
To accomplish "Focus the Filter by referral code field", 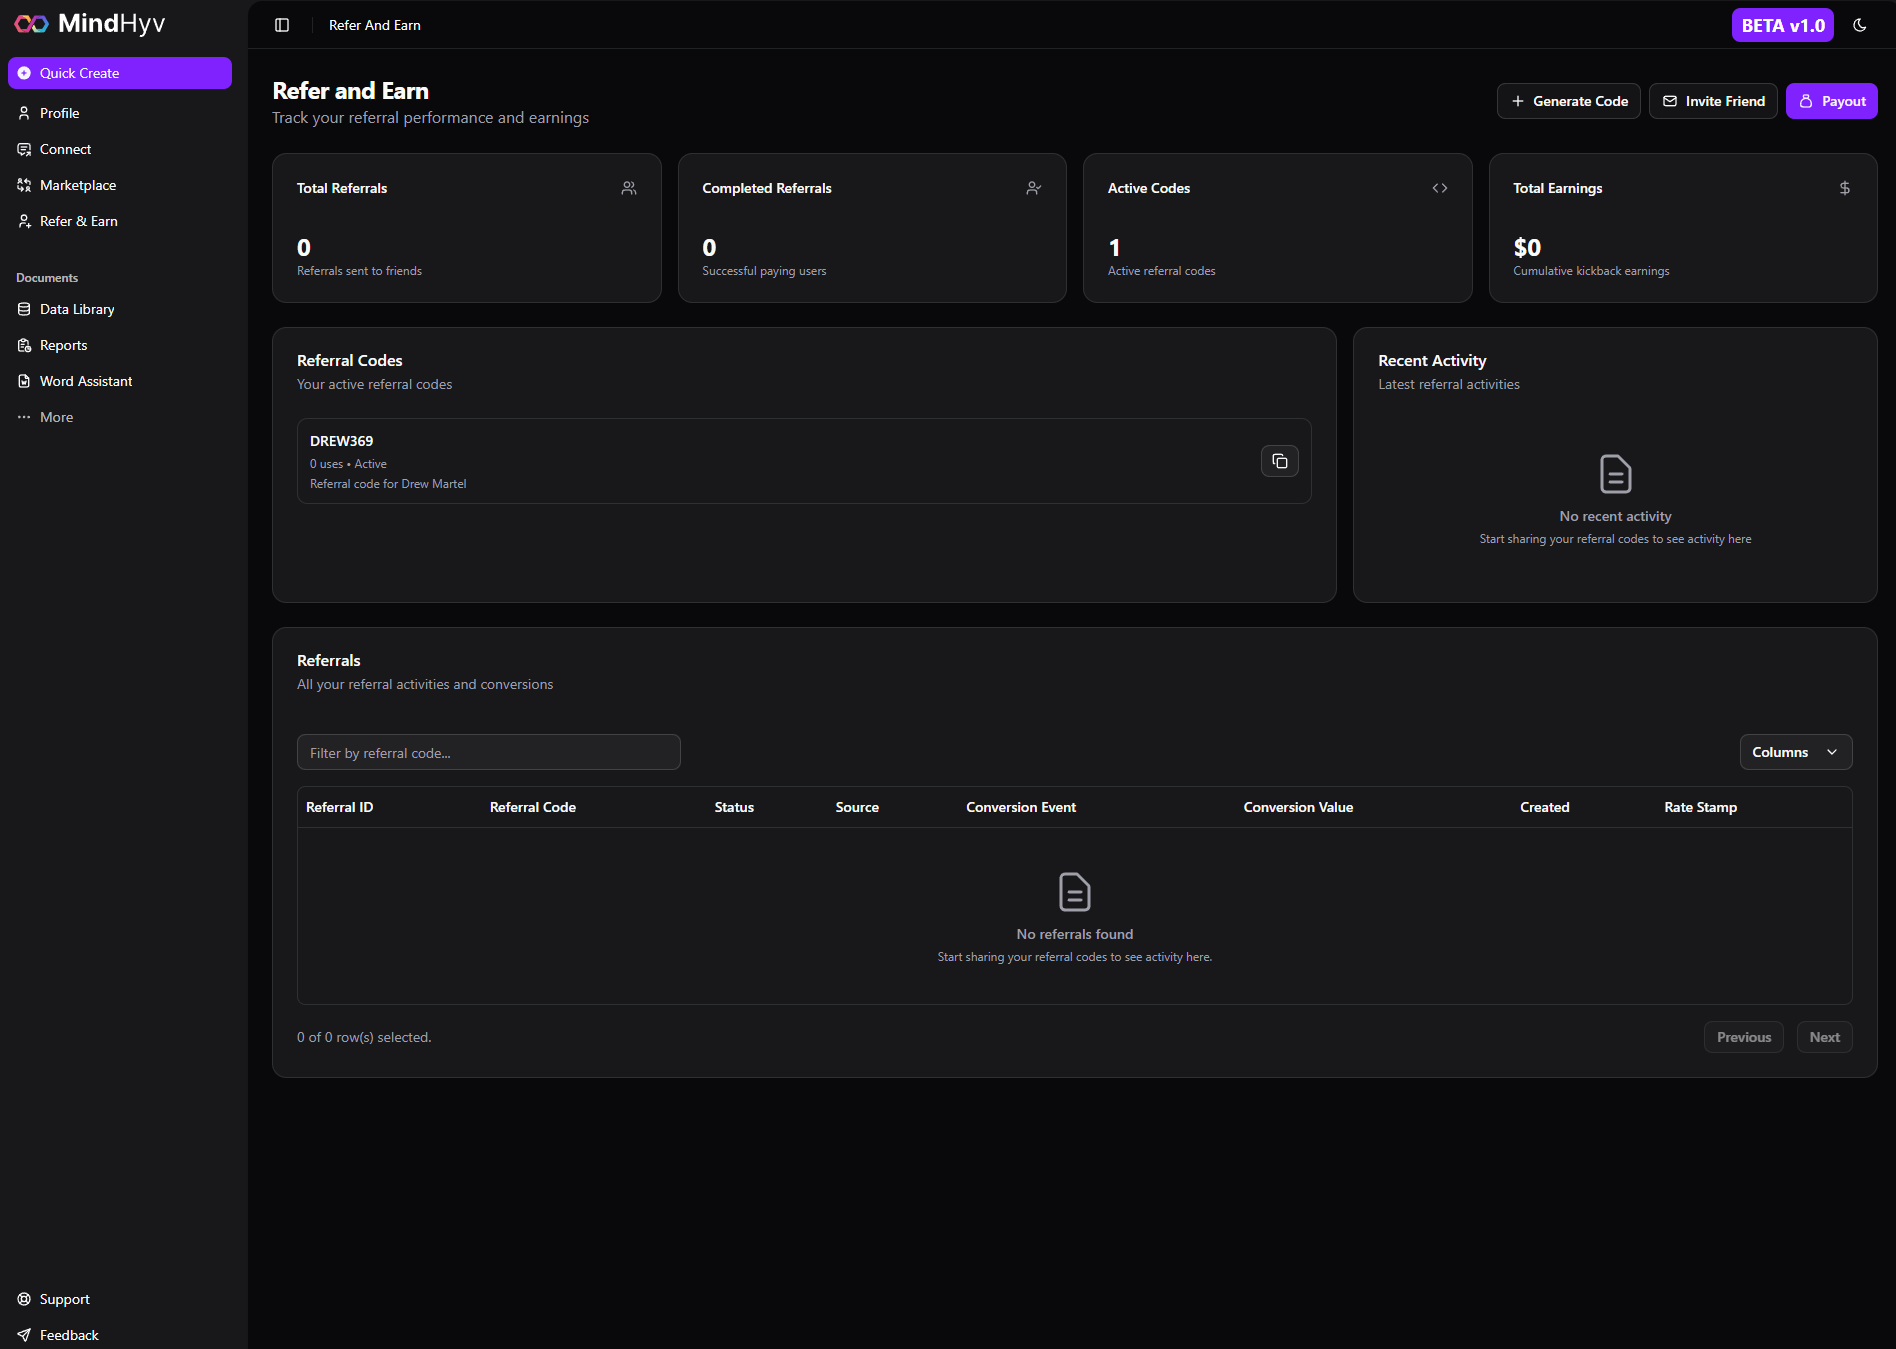I will coord(489,752).
